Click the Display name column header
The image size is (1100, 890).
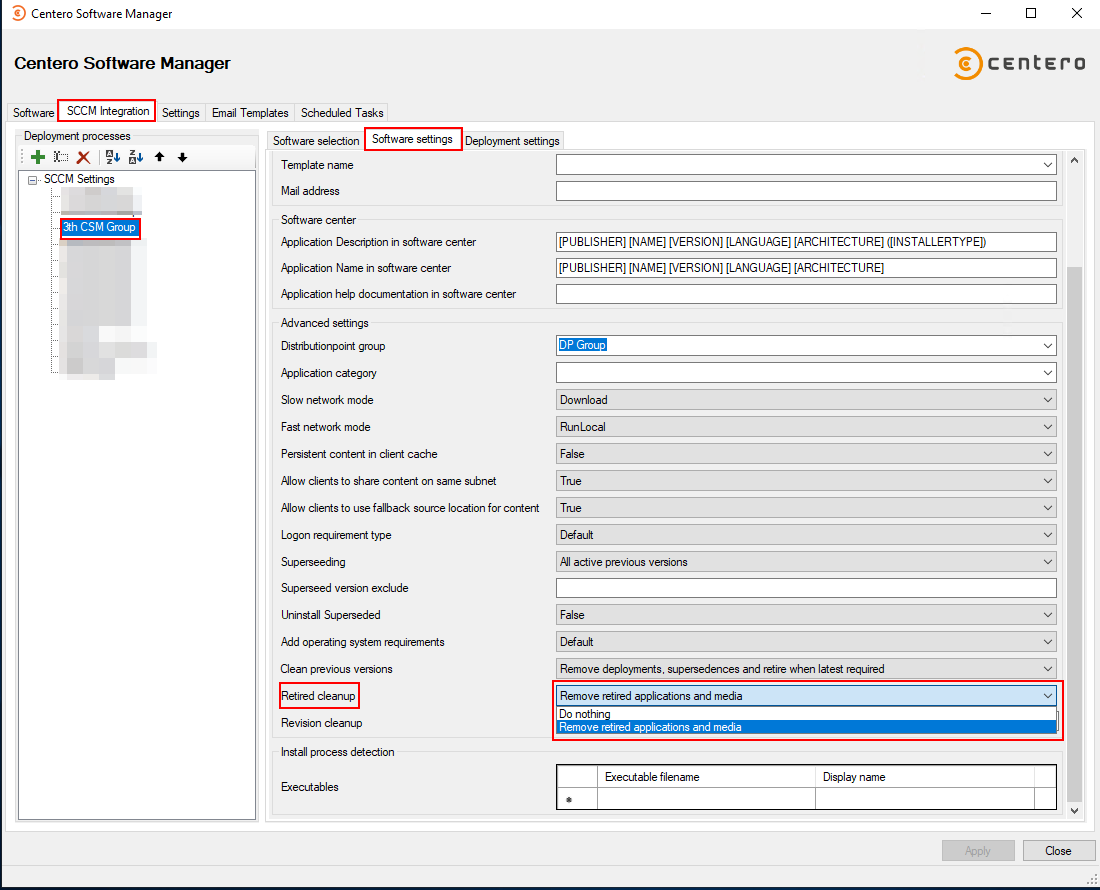click(x=925, y=777)
